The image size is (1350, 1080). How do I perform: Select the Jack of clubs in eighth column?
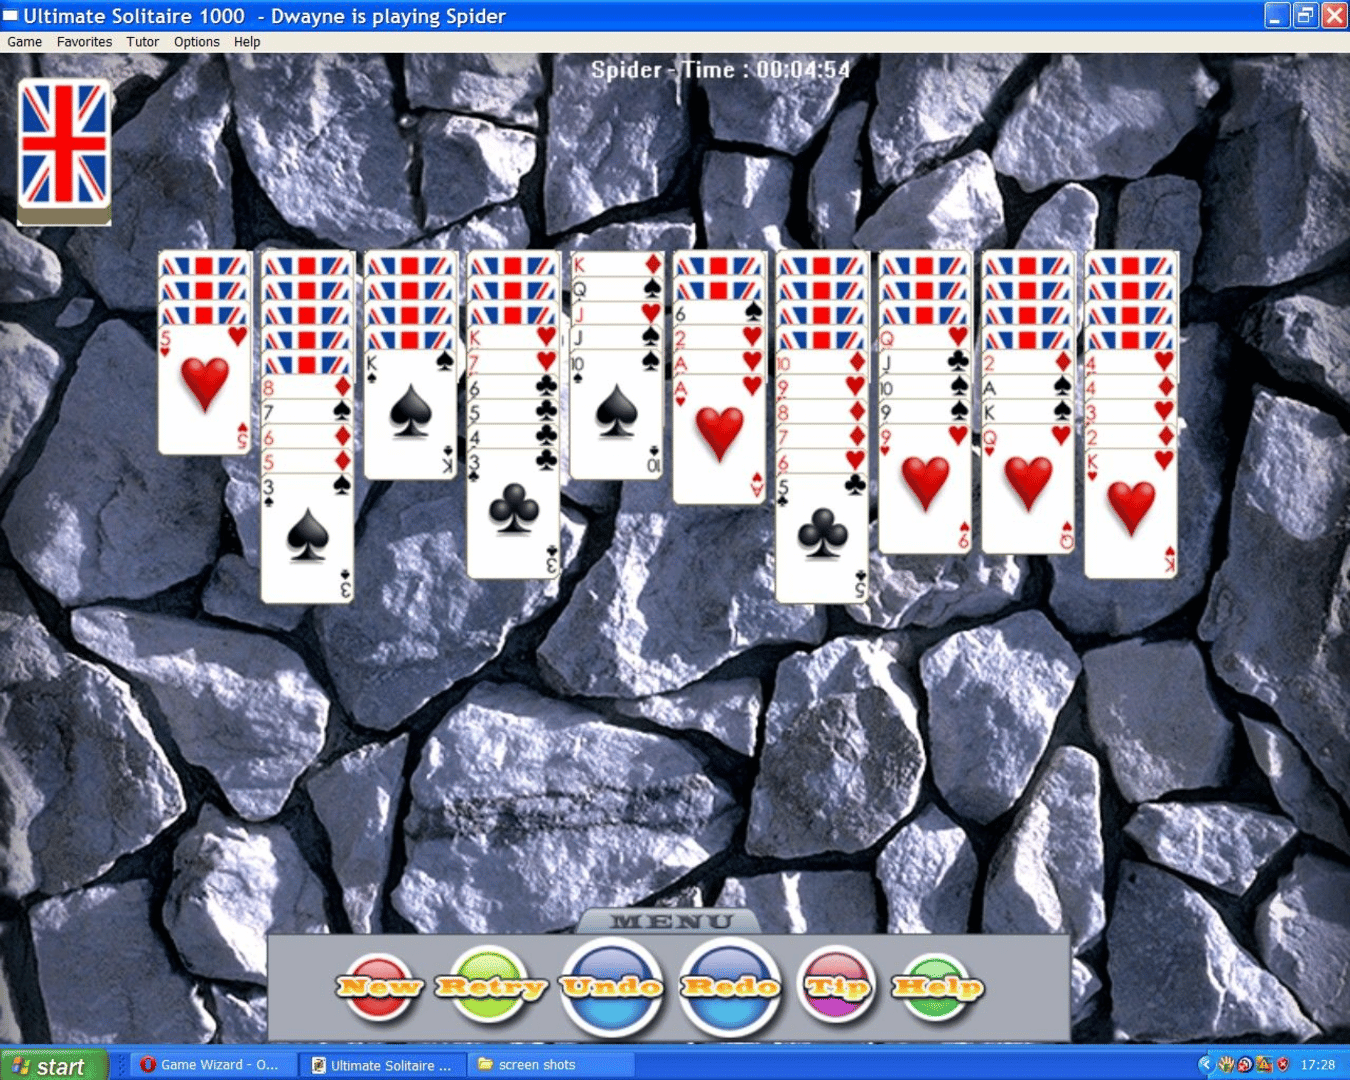[x=925, y=362]
